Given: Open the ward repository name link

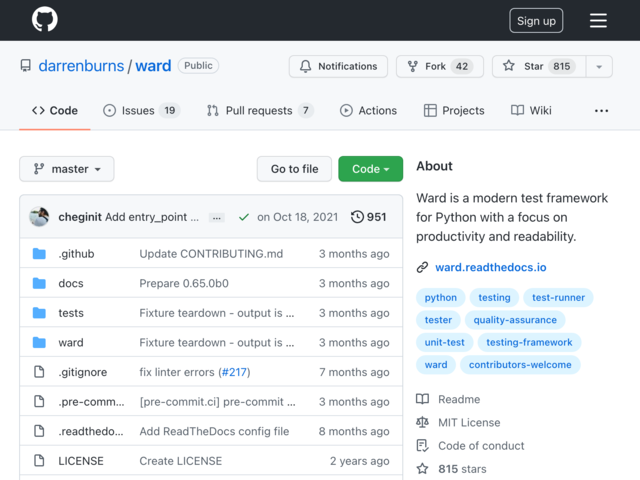Looking at the screenshot, I should click(153, 66).
